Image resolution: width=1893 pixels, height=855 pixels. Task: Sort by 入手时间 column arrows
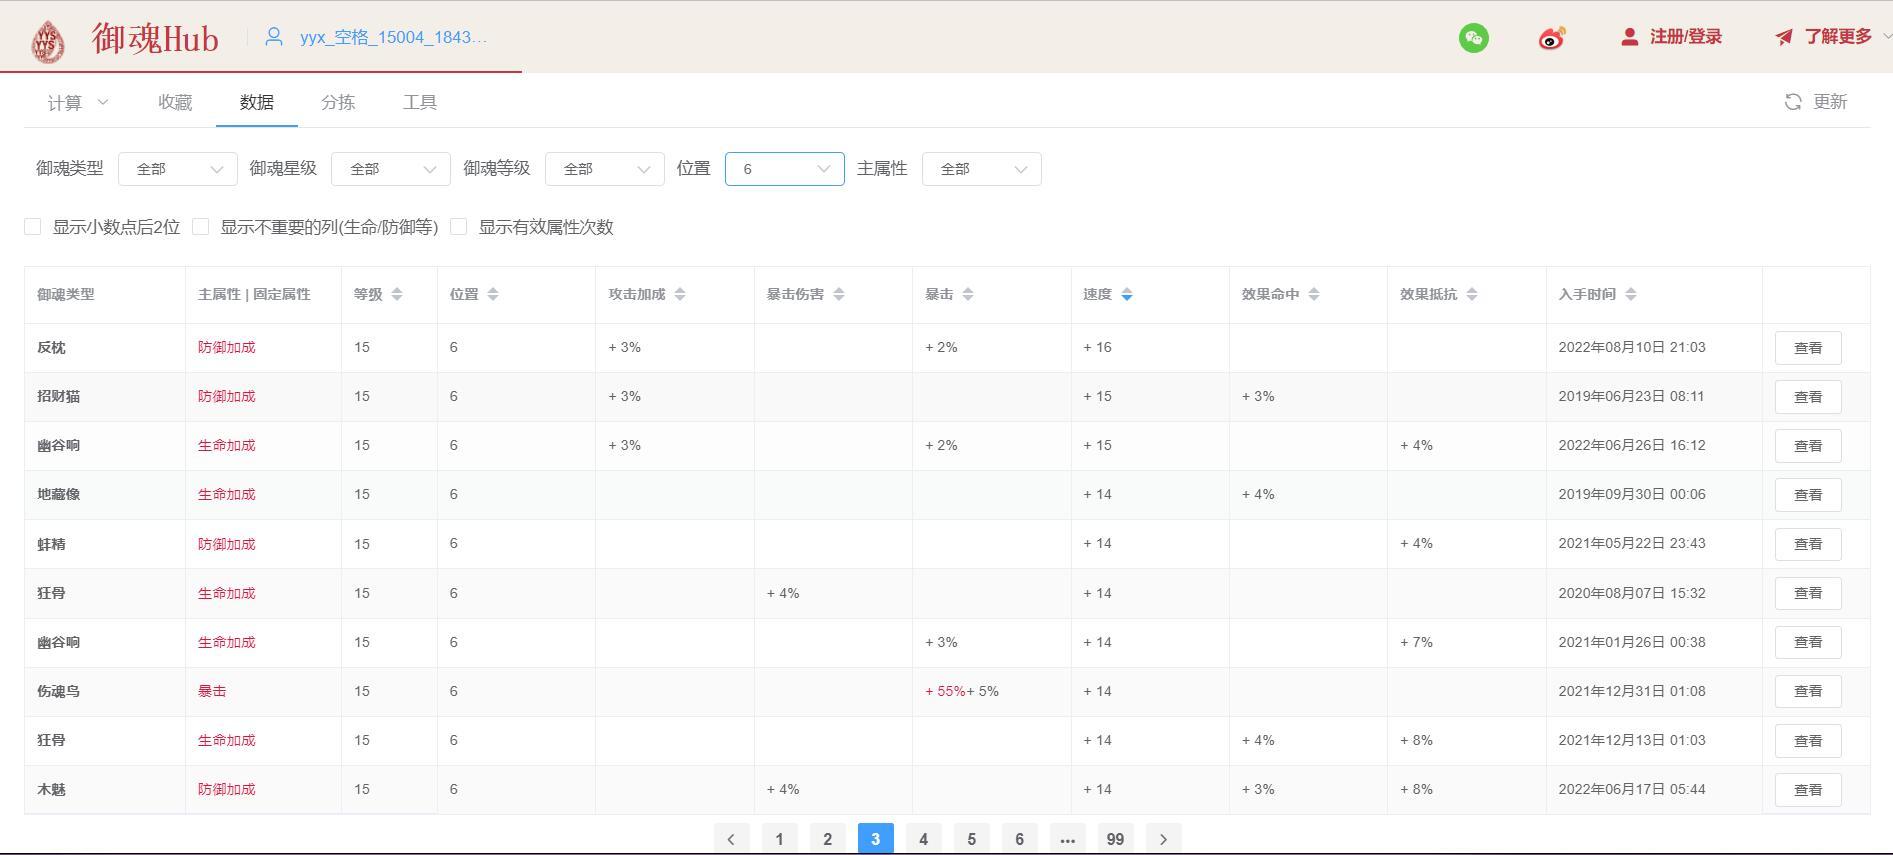(x=1631, y=294)
